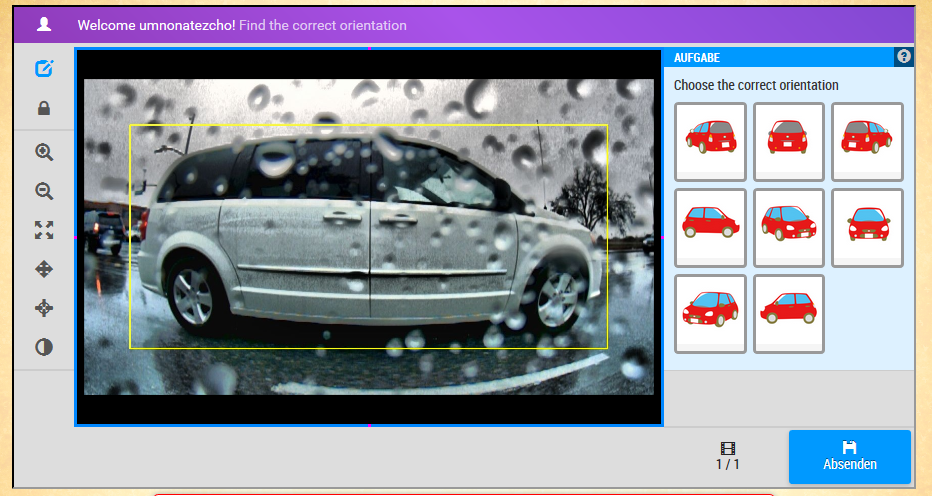Image resolution: width=932 pixels, height=496 pixels.
Task: Choose car straight rear view orientation
Action: [789, 142]
